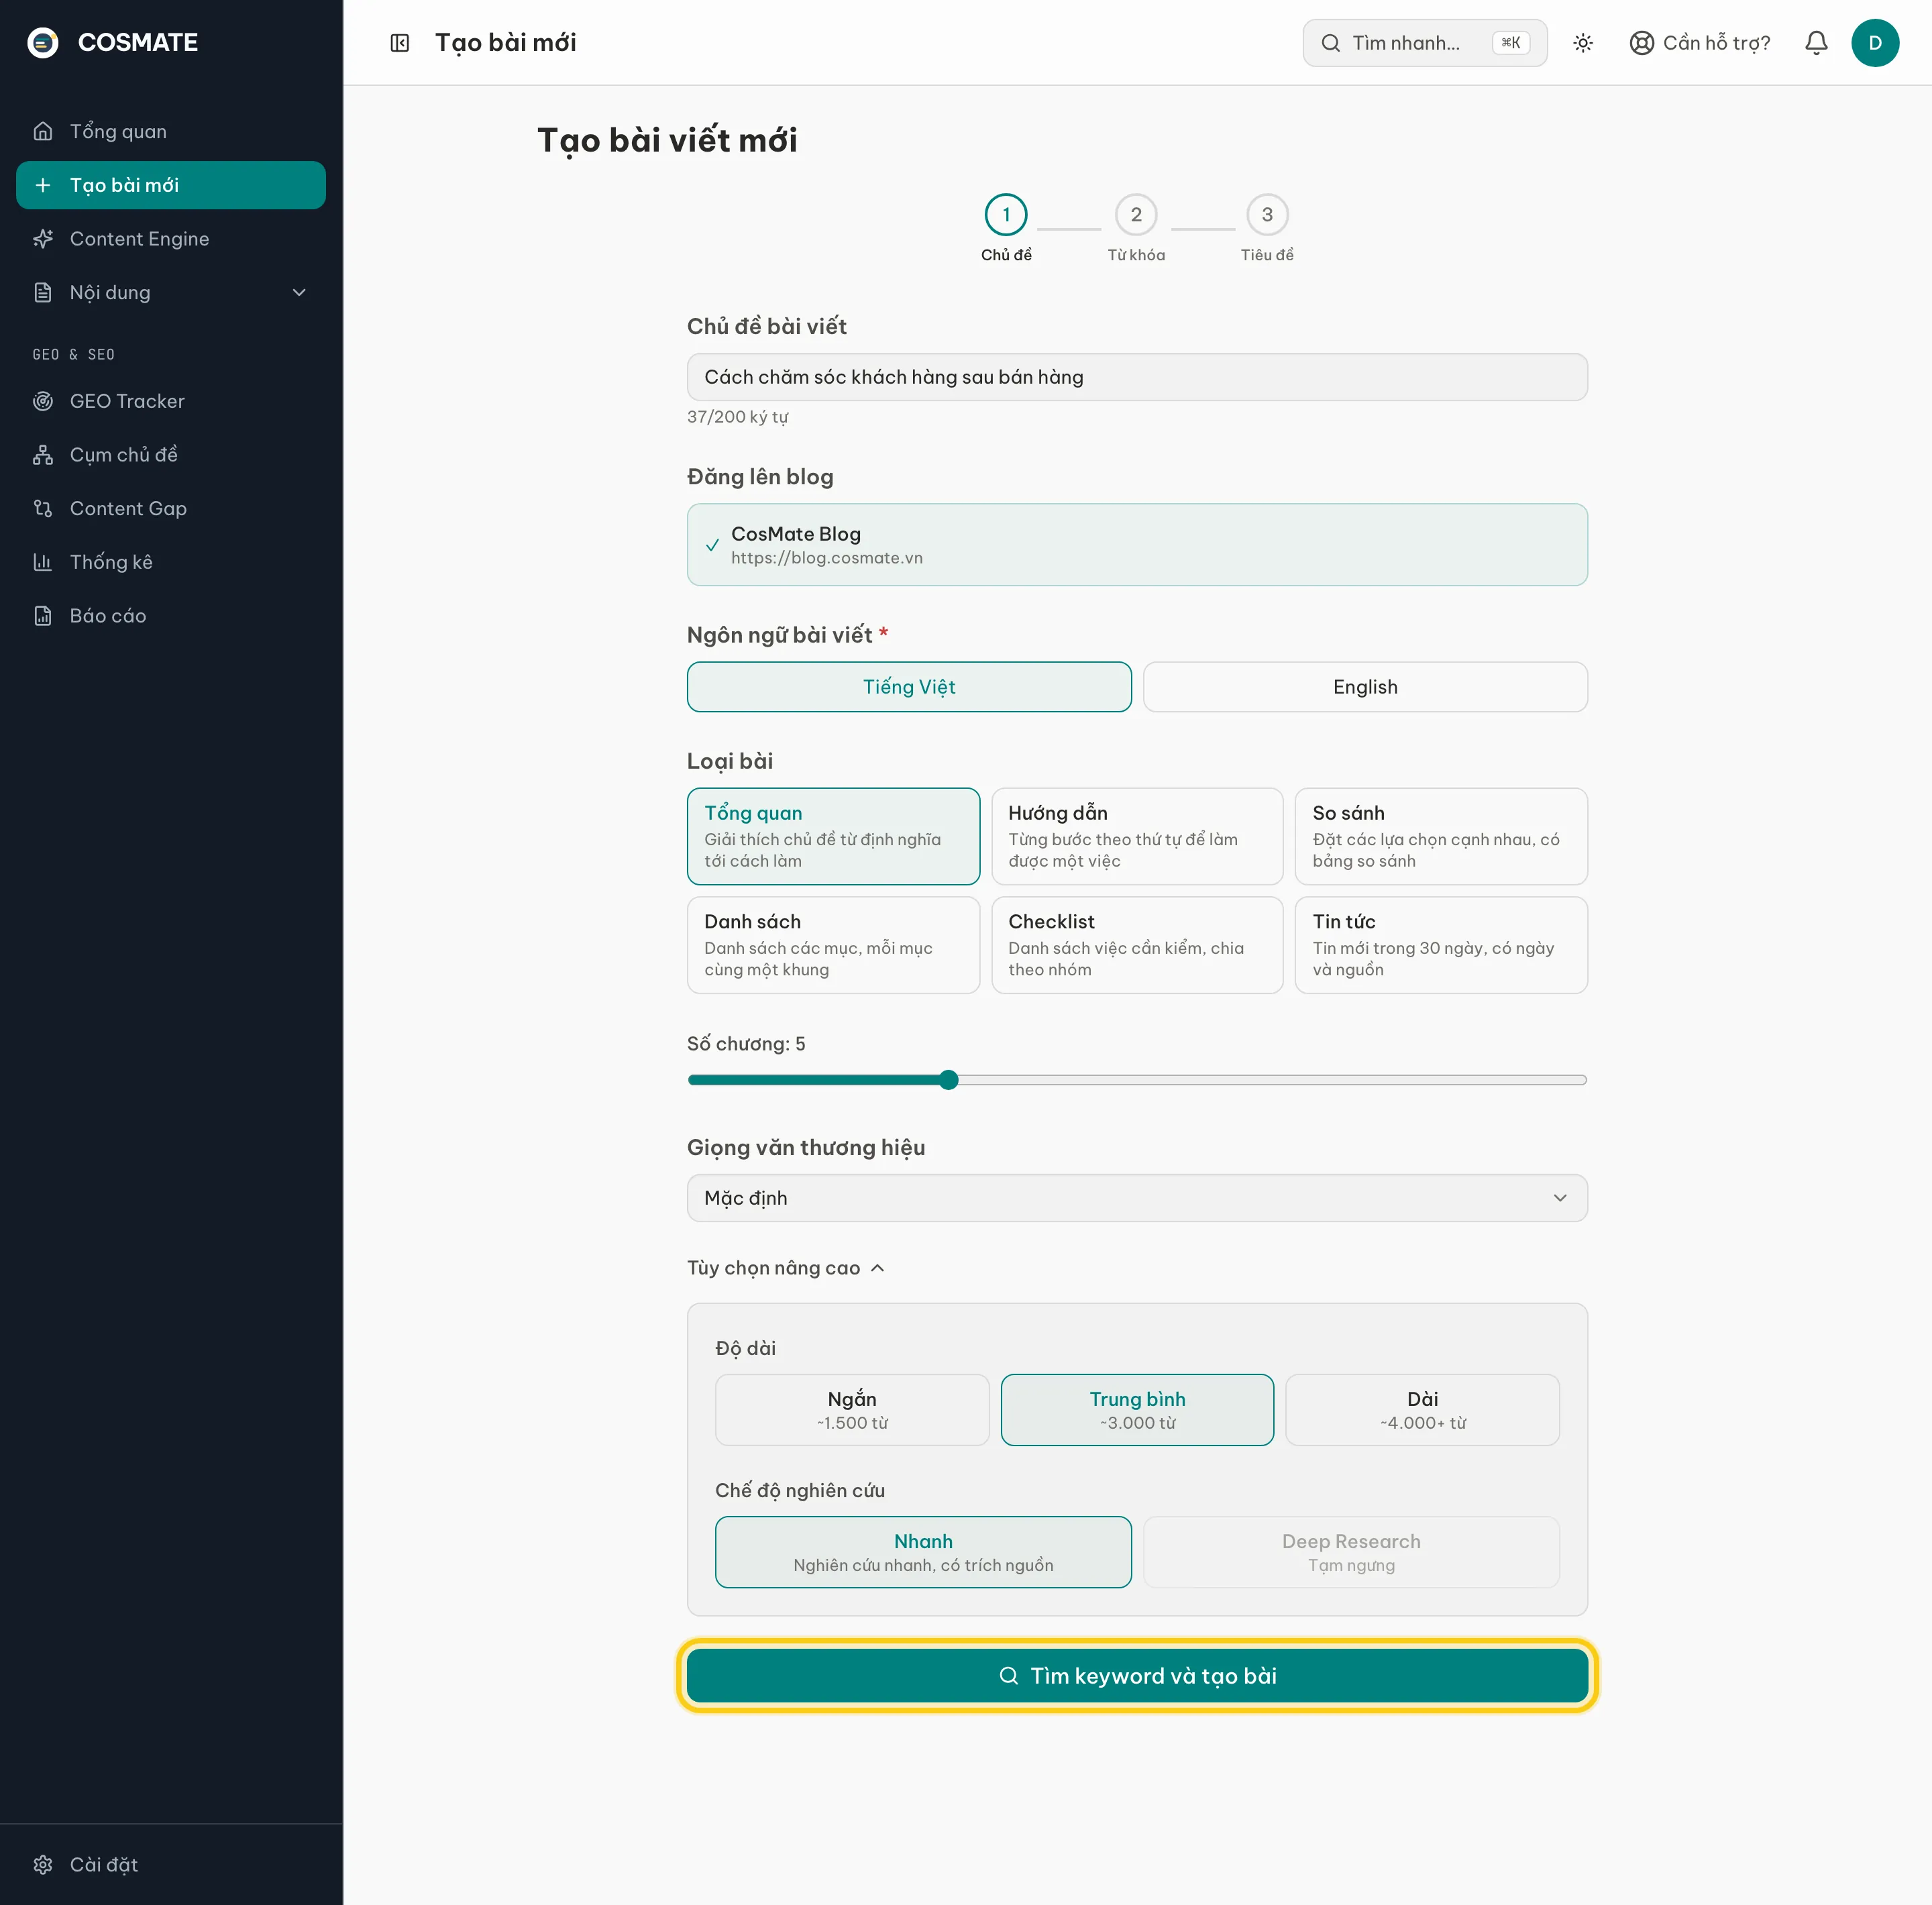Click the lifebuoy support icon
1932x1905 pixels.
1641,43
